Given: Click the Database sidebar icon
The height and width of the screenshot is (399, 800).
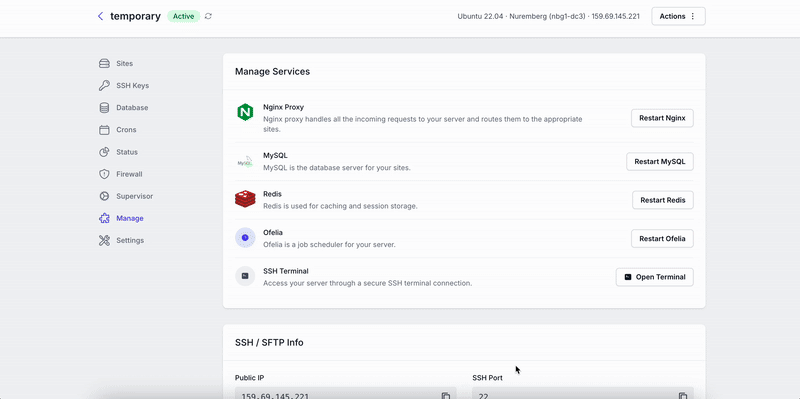Looking at the screenshot, I should (104, 108).
